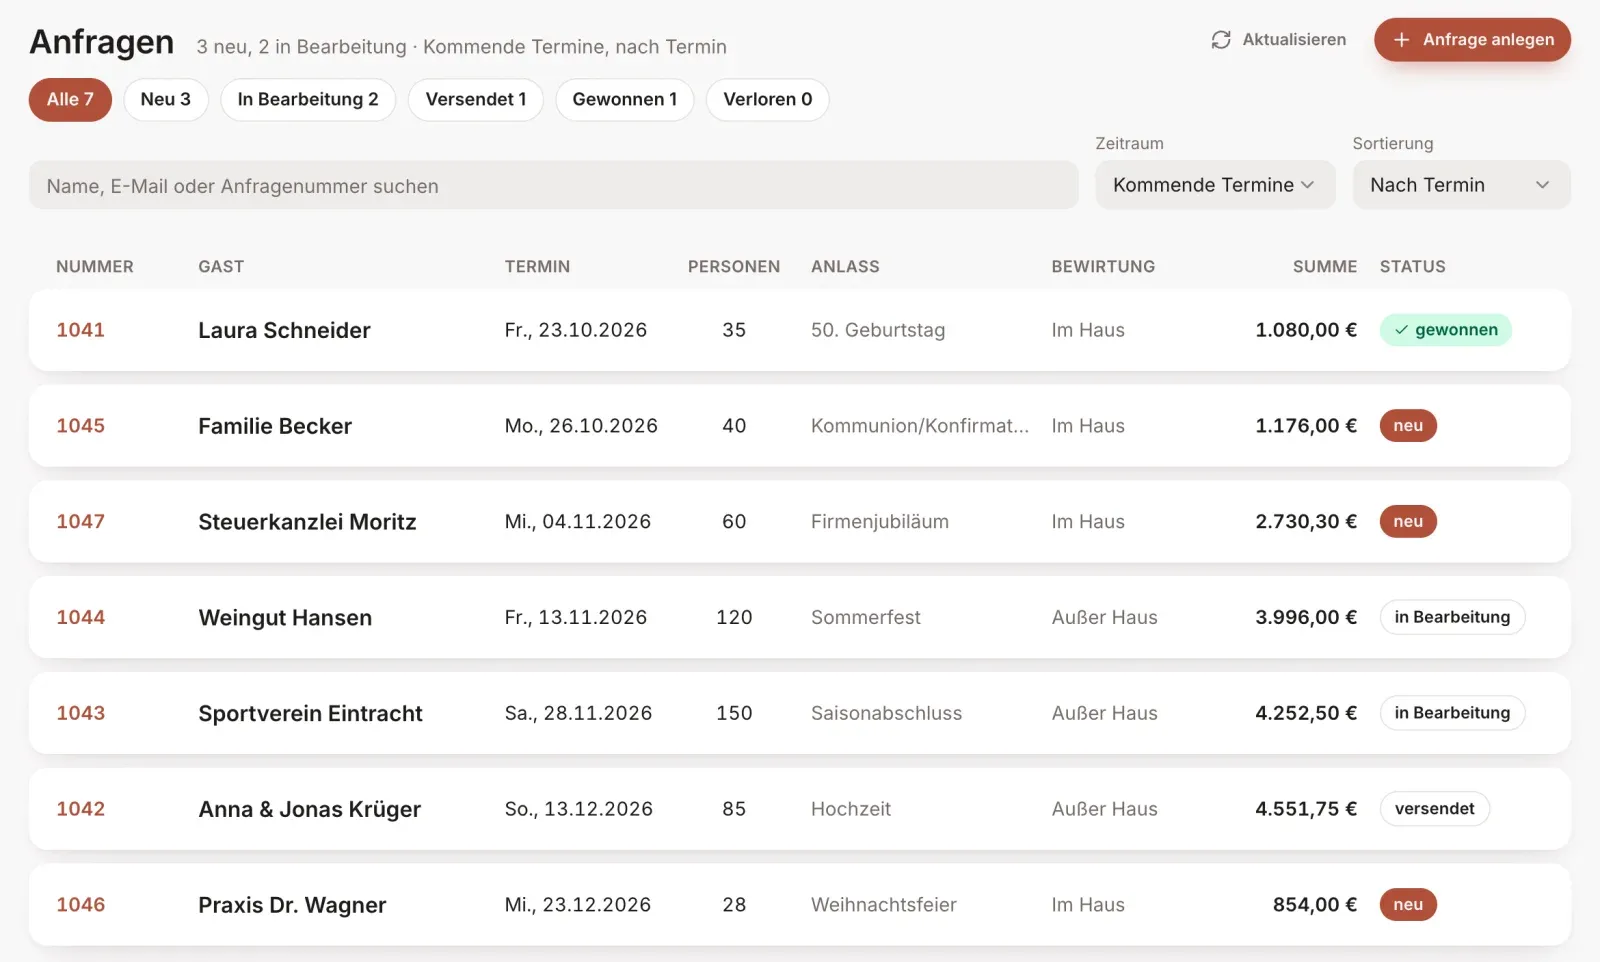Click the neu badge in Familie Becker row
Image resolution: width=1600 pixels, height=962 pixels.
1408,426
